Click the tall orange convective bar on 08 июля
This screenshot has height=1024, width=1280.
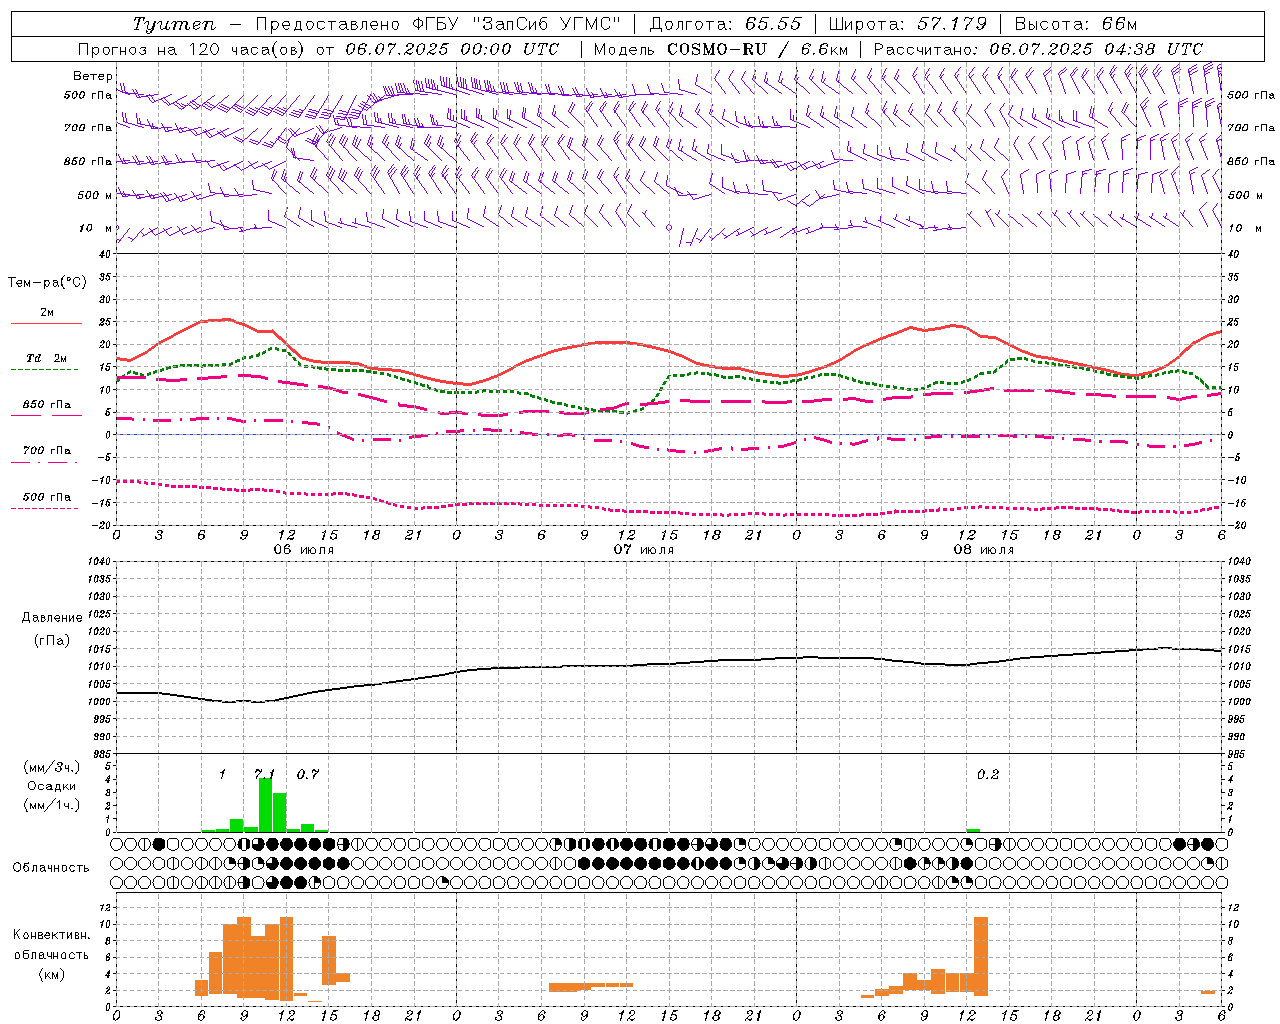coord(981,956)
